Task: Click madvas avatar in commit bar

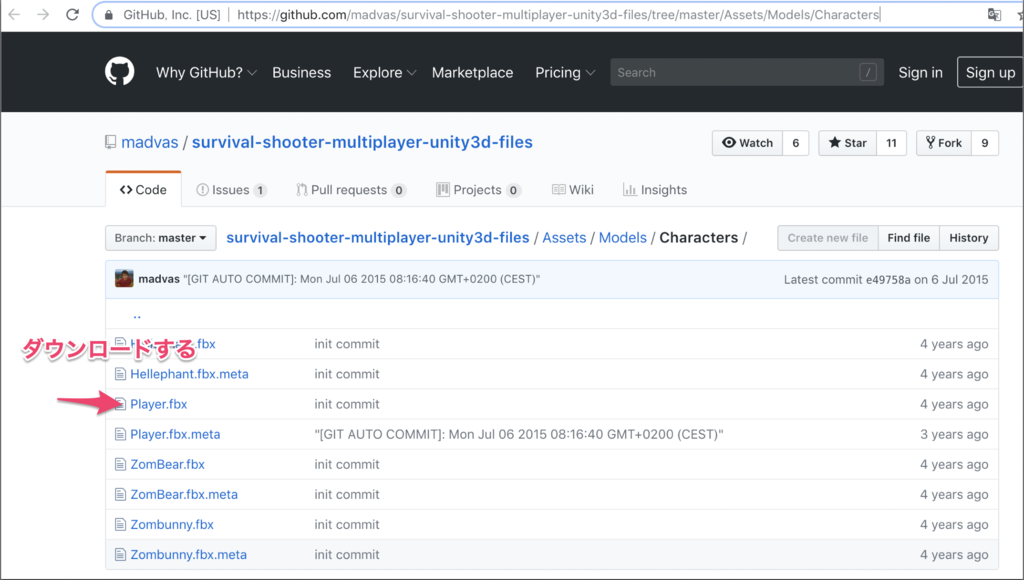Action: [x=124, y=279]
